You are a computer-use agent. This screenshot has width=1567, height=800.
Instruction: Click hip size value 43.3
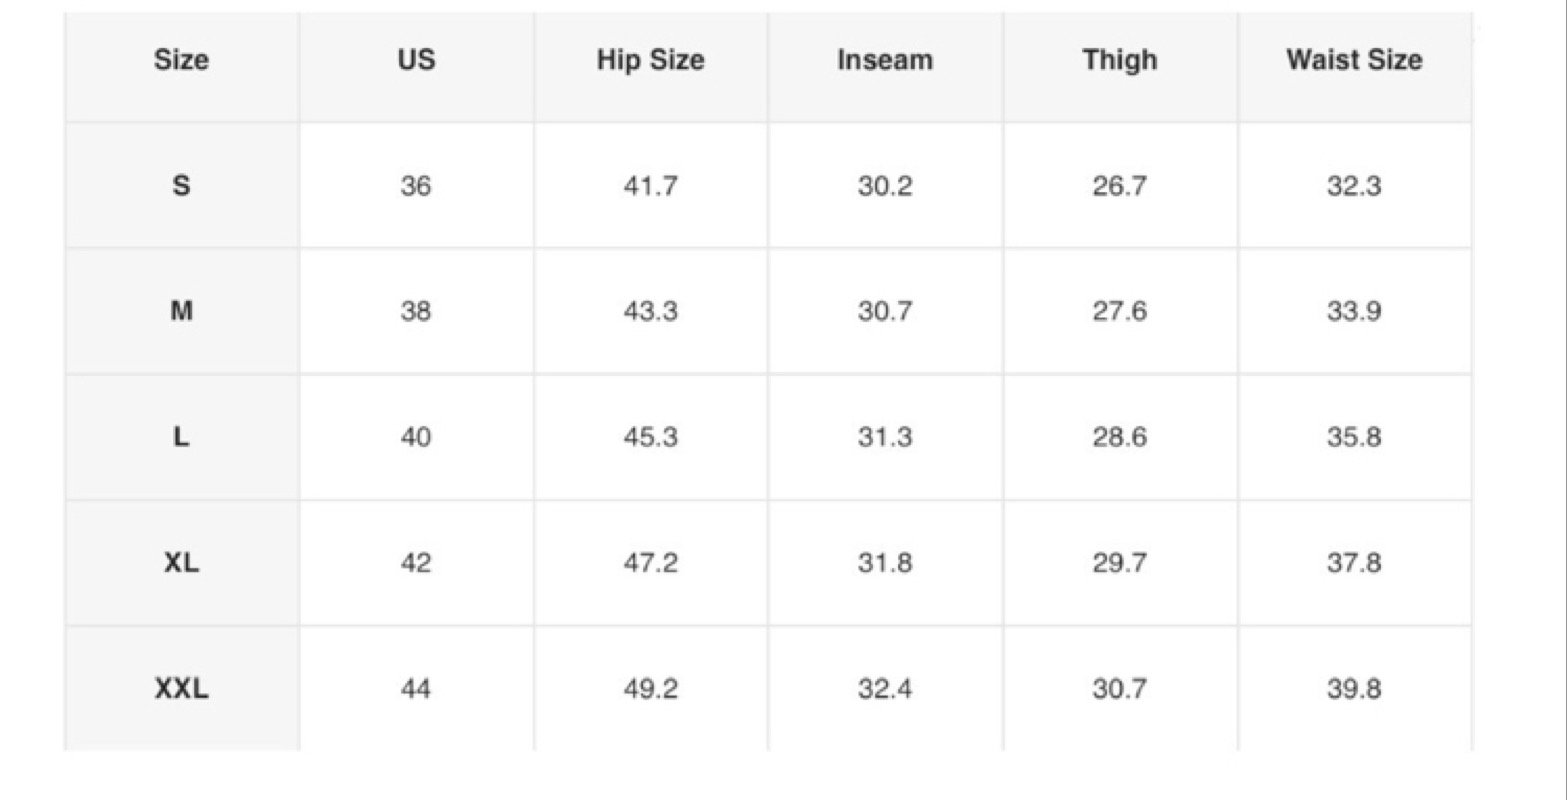(x=651, y=312)
